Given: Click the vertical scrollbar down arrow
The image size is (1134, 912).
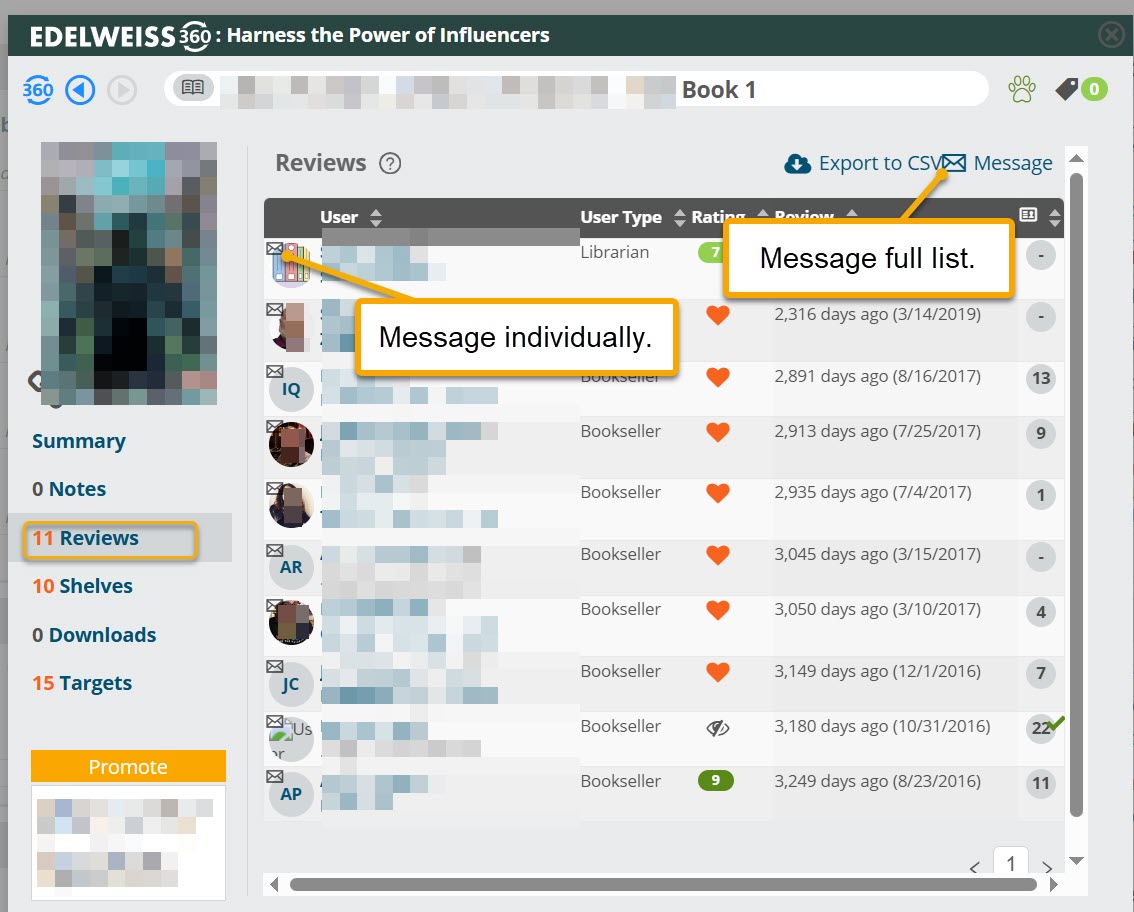Looking at the screenshot, I should pos(1076,861).
